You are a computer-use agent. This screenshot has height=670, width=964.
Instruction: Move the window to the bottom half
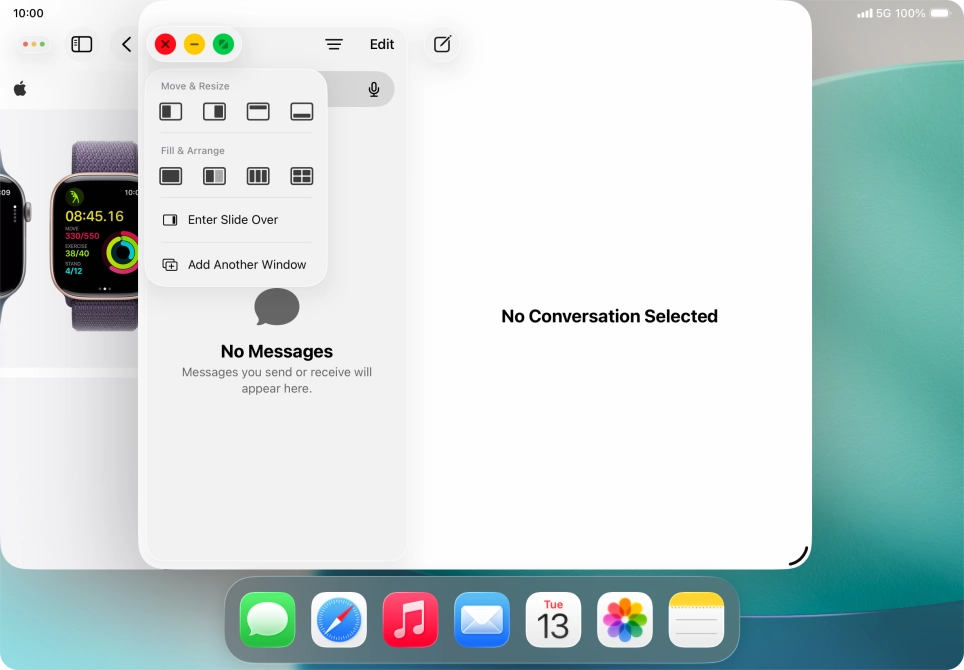(x=301, y=111)
